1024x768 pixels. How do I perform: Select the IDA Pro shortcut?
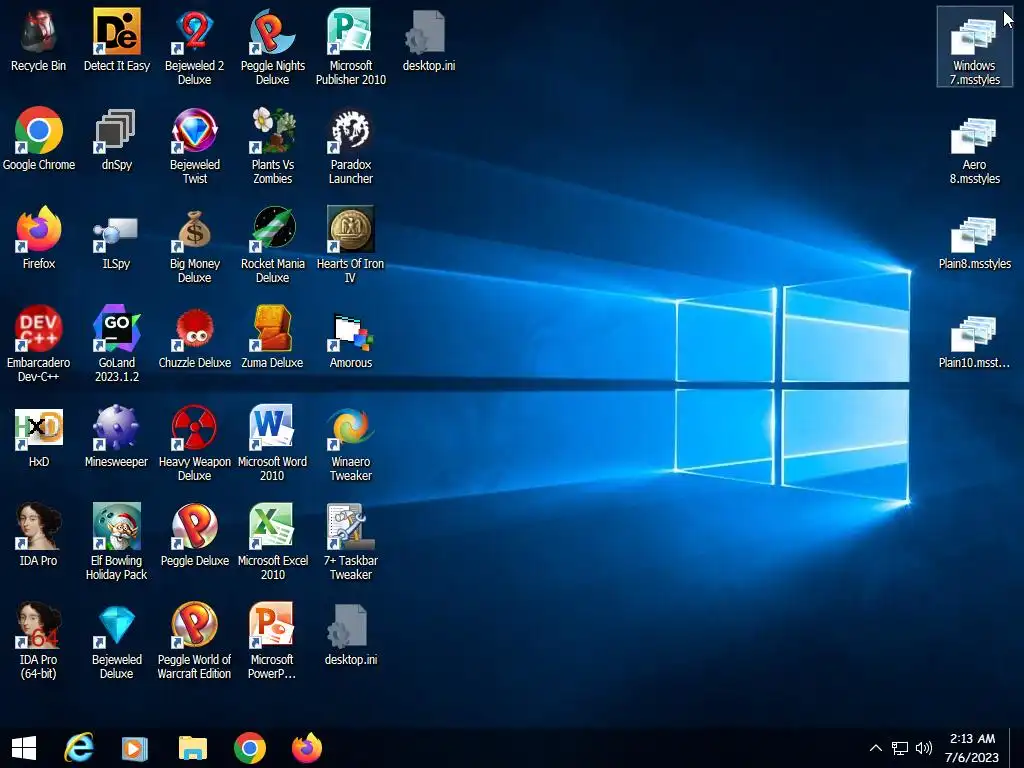pyautogui.click(x=39, y=536)
